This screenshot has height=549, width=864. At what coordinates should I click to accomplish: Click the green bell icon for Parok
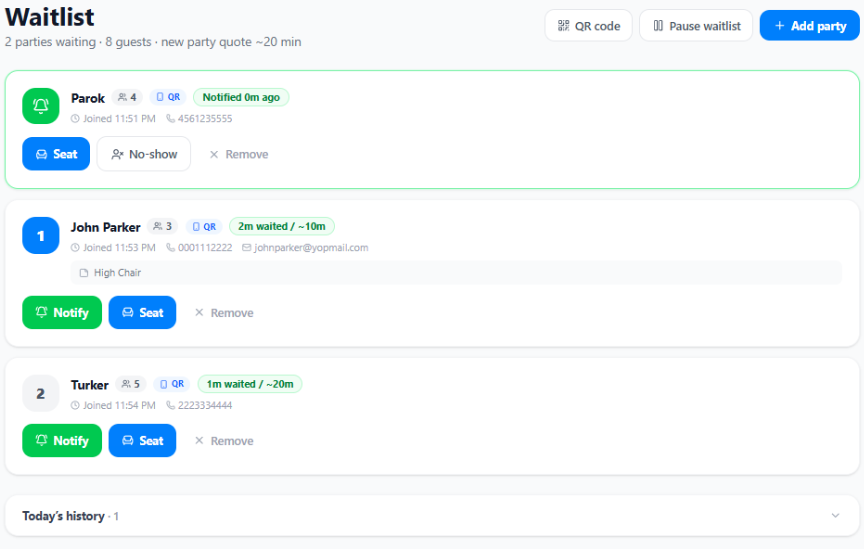click(41, 106)
